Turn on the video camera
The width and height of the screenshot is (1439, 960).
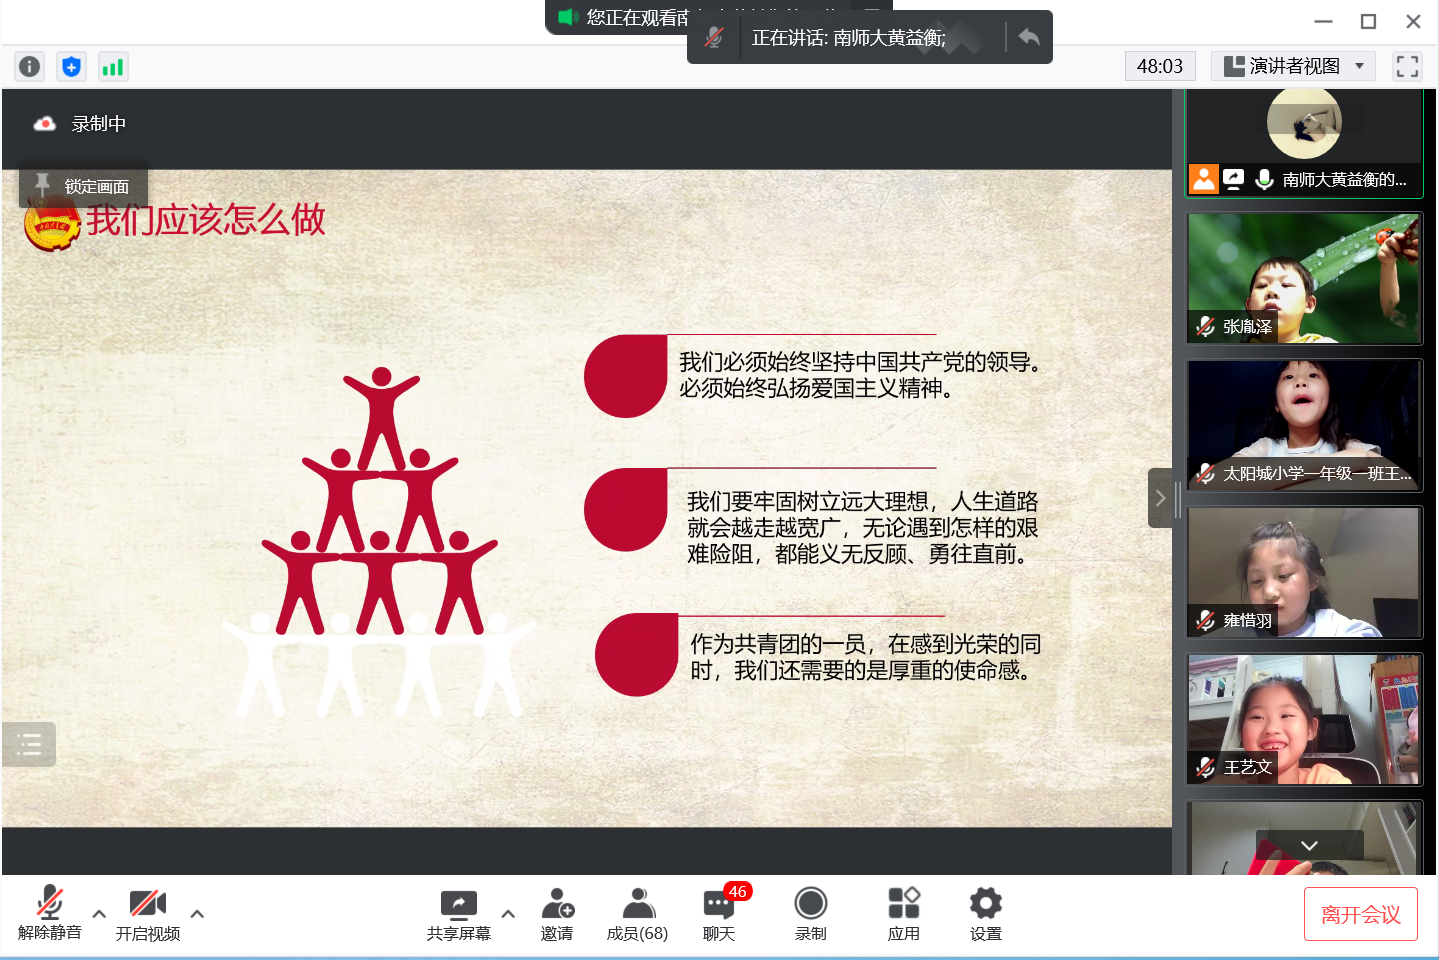(147, 914)
